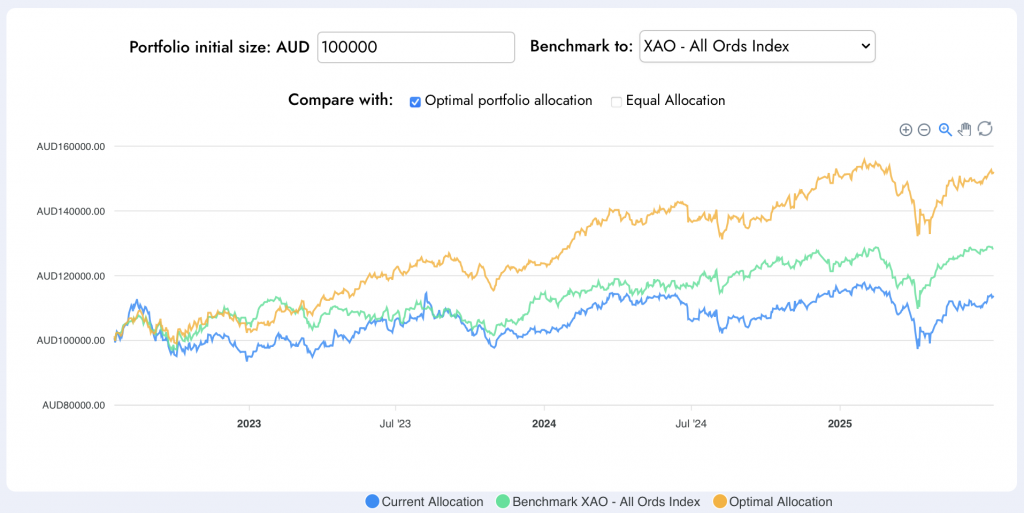Click the Portfolio initial size input field
The width and height of the screenshot is (1024, 513).
click(415, 47)
